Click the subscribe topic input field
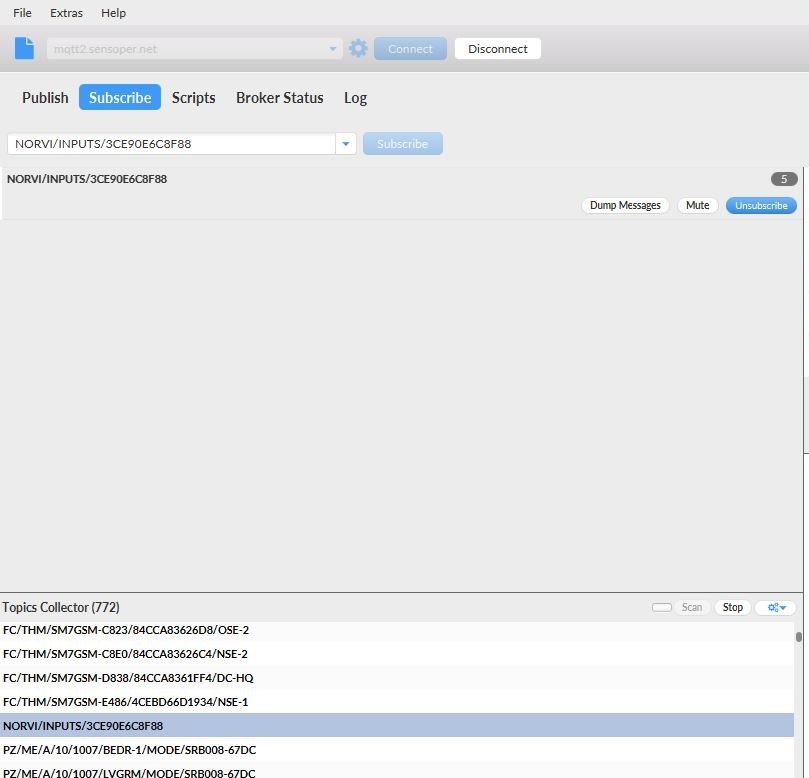The height and width of the screenshot is (778, 809). (171, 144)
